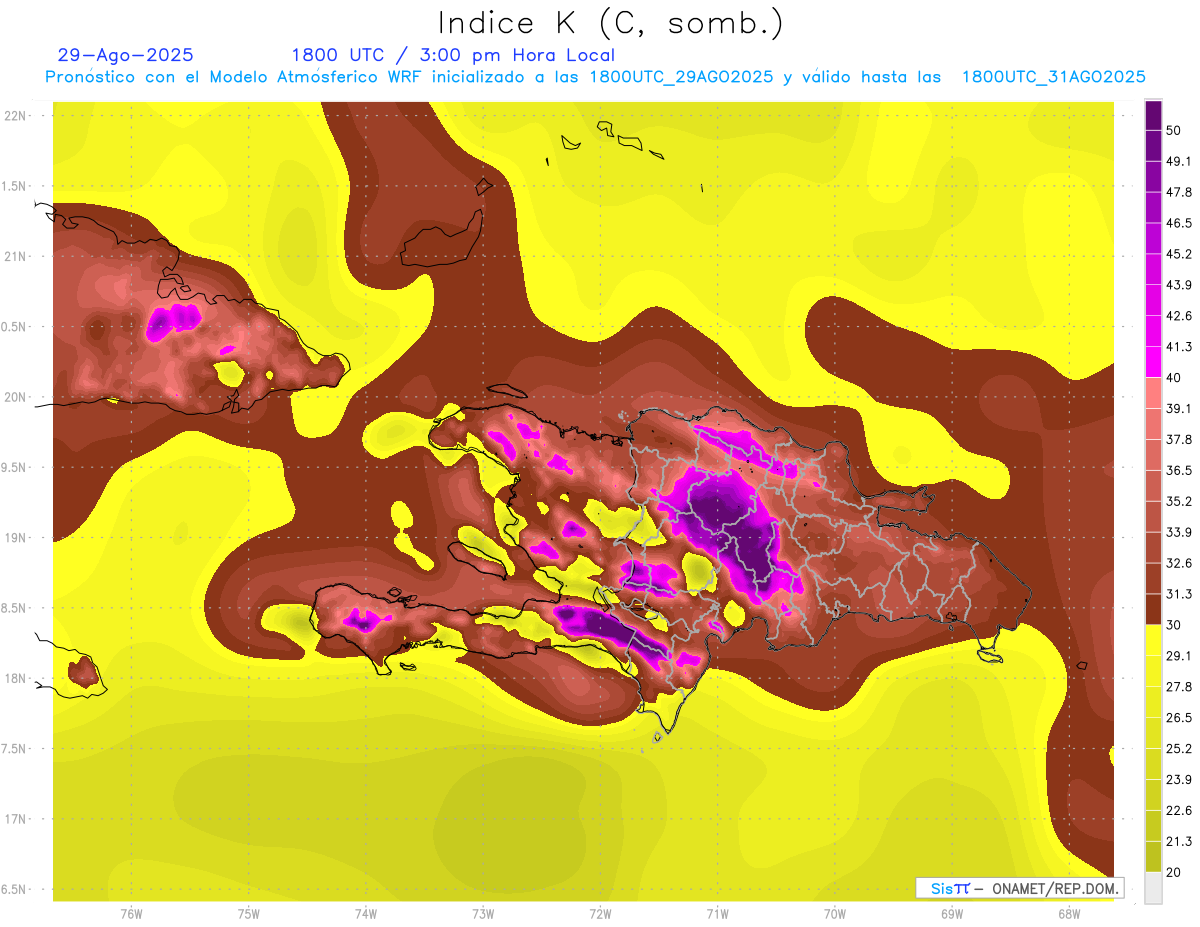The width and height of the screenshot is (1200, 927).
Task: Click the "69W" longitude label
Action: (952, 914)
